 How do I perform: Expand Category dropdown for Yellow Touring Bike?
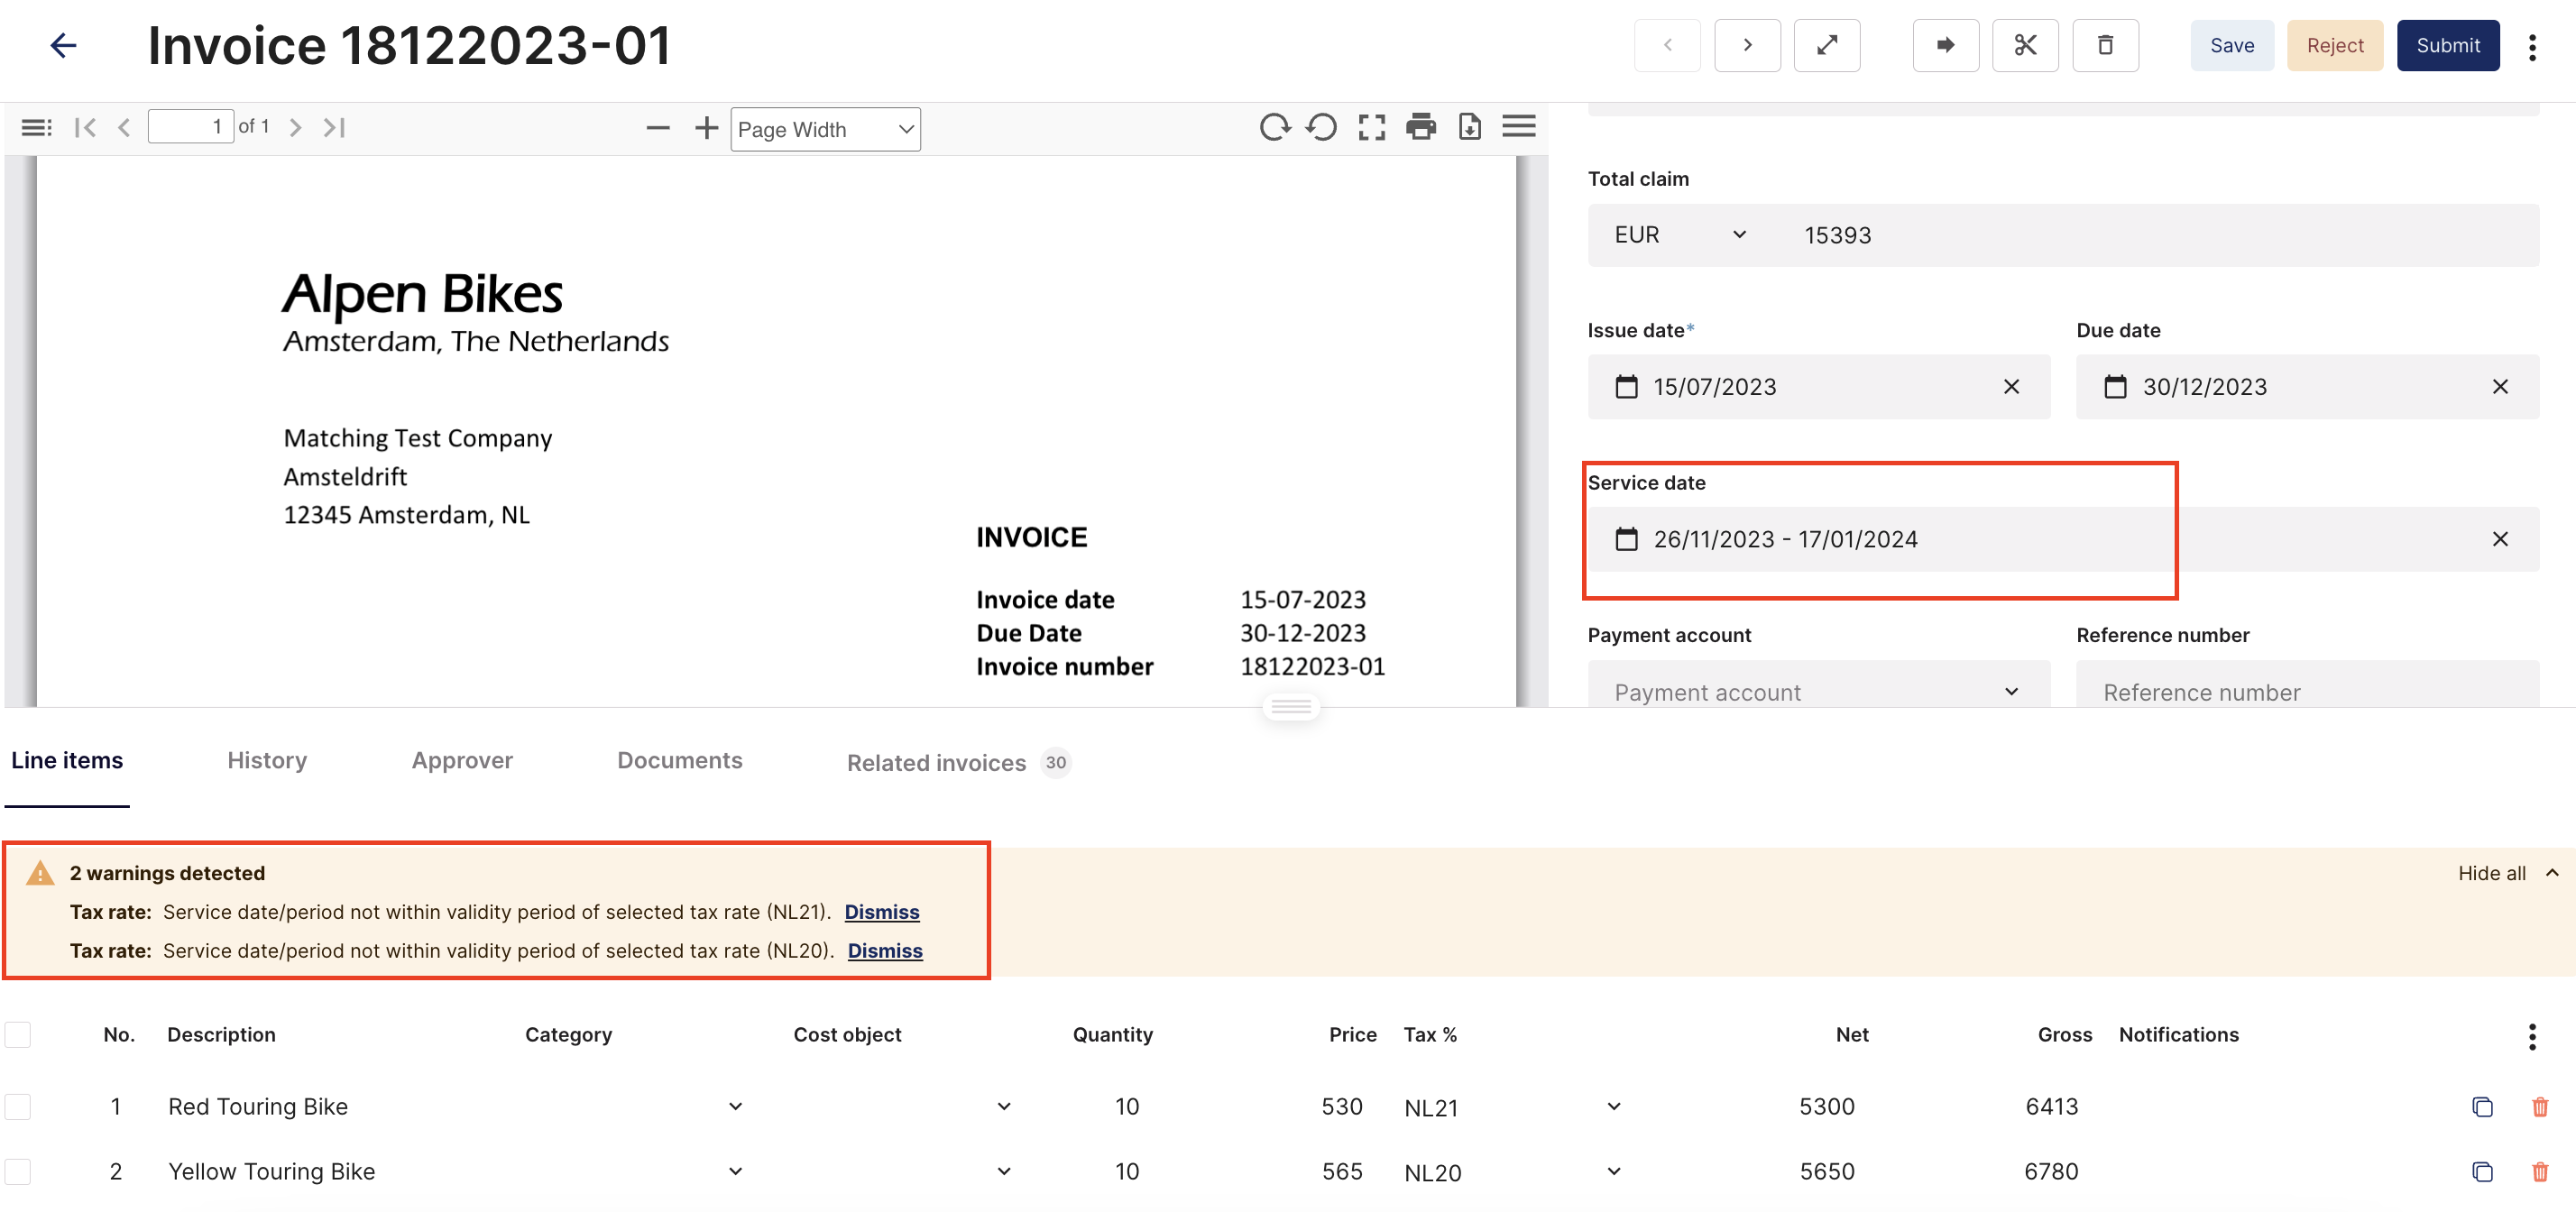(x=735, y=1171)
